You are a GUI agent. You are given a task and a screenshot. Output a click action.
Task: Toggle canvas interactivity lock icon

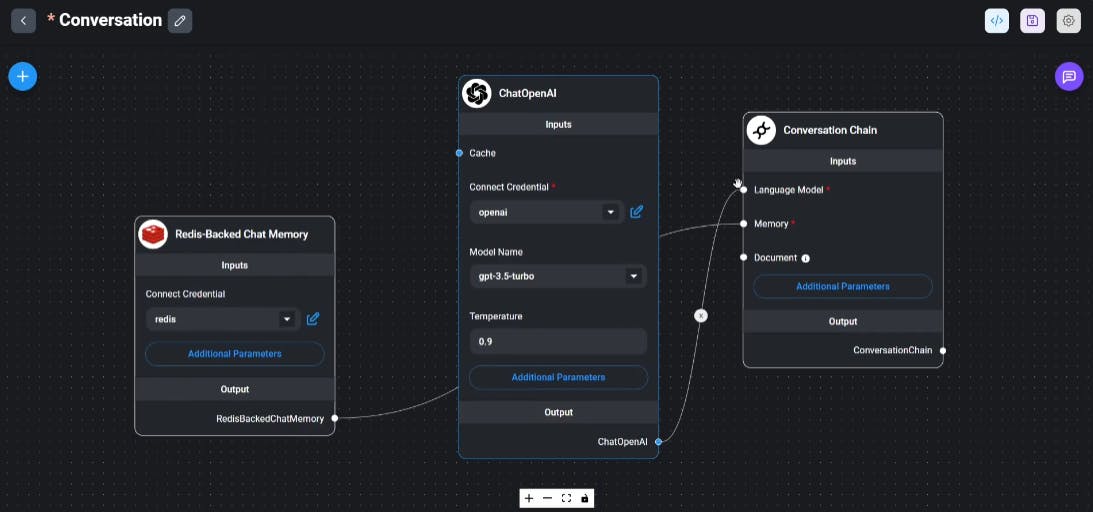click(x=585, y=498)
